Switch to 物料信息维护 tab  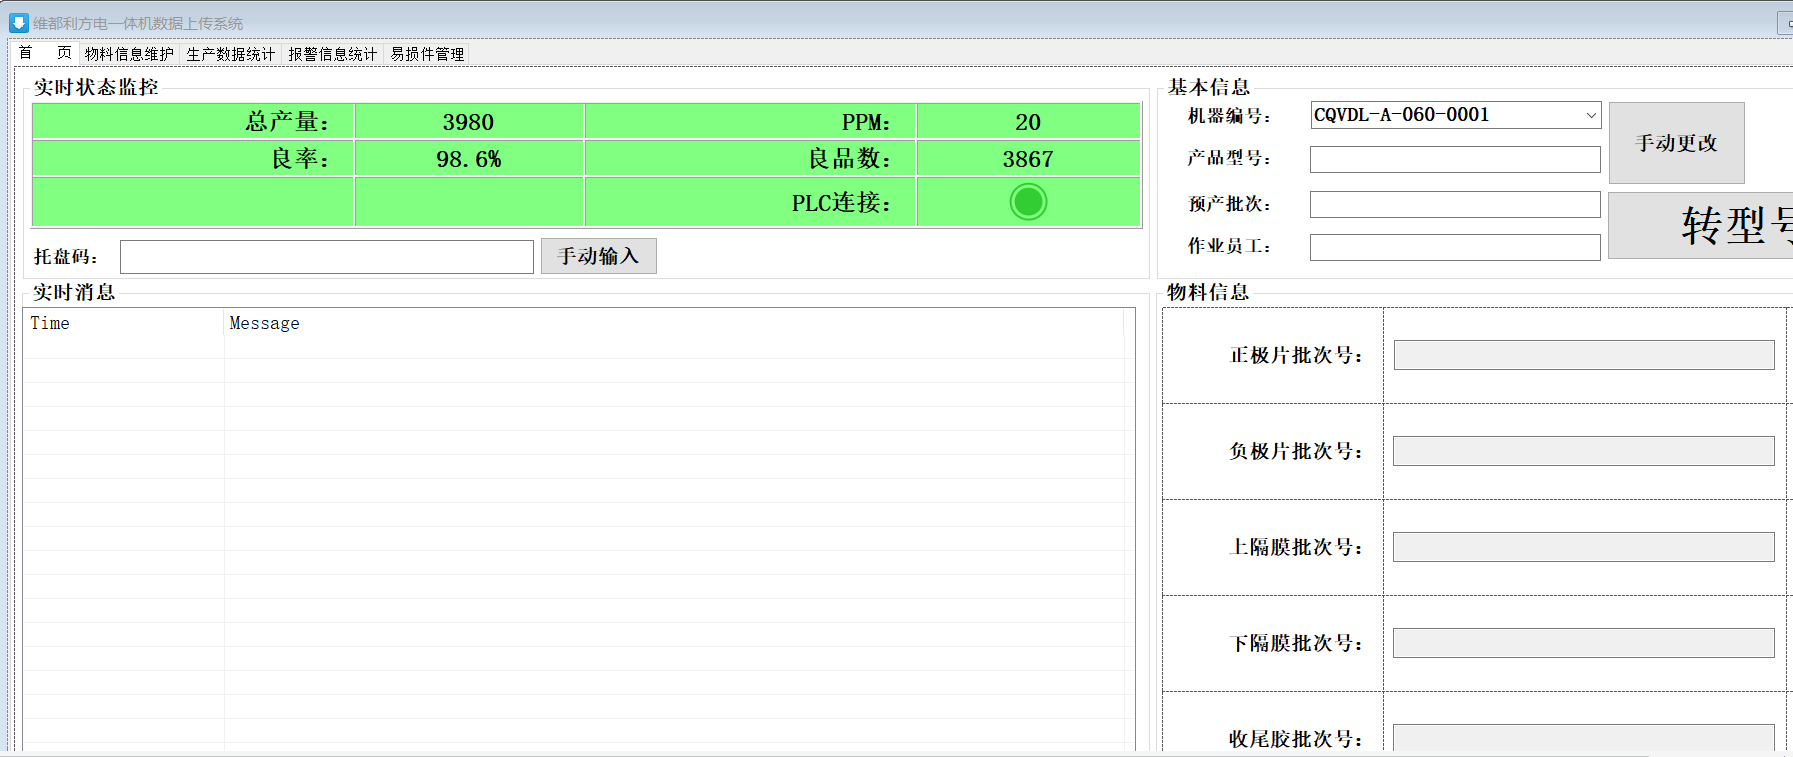tap(129, 53)
